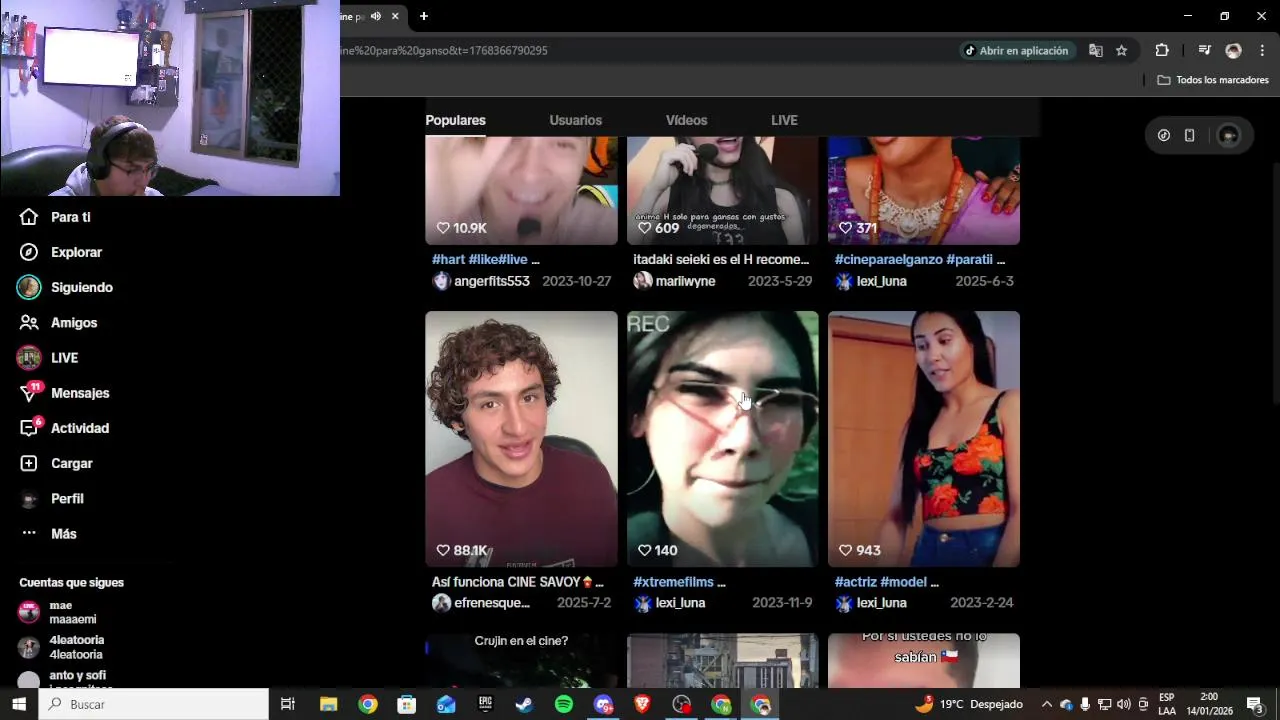Open Discord from the taskbar
Screen dimensions: 1280x720
(x=603, y=704)
